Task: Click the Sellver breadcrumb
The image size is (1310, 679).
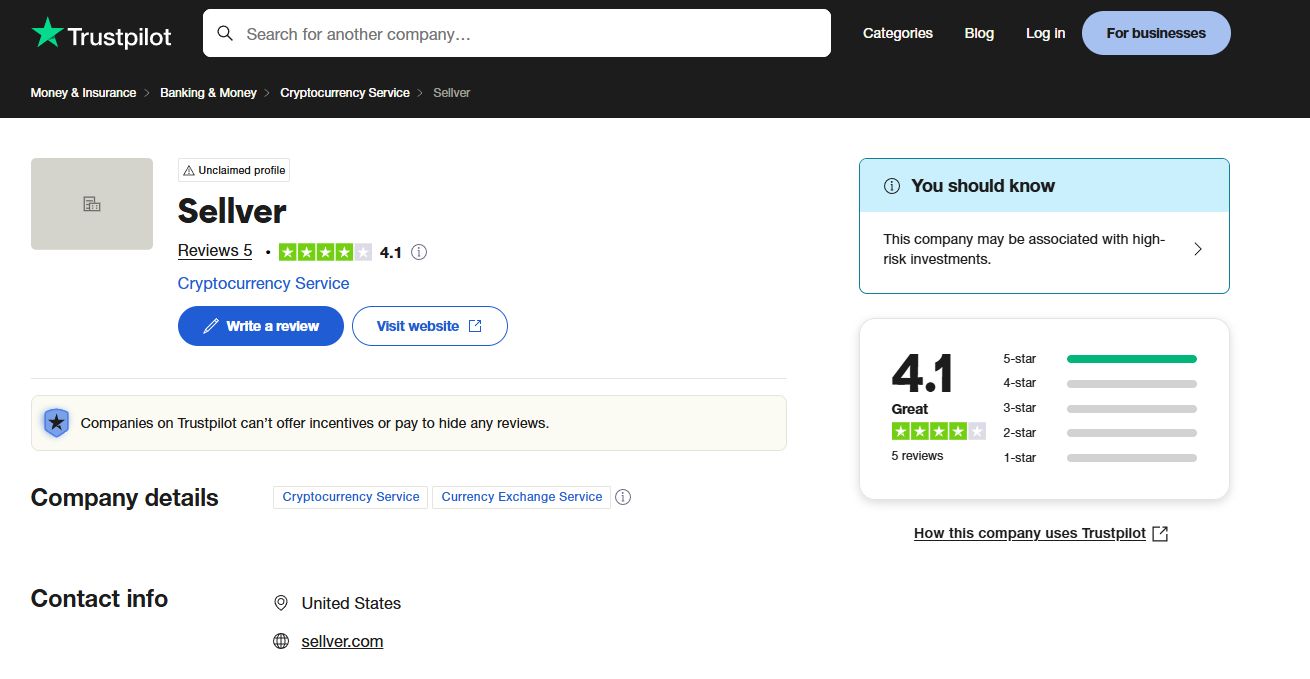Action: 451,93
